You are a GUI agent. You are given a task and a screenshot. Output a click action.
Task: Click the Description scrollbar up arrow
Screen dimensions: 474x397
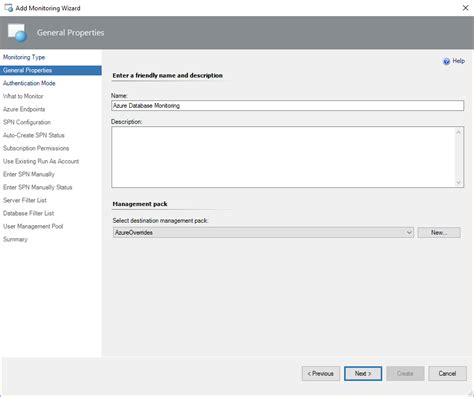click(x=459, y=132)
